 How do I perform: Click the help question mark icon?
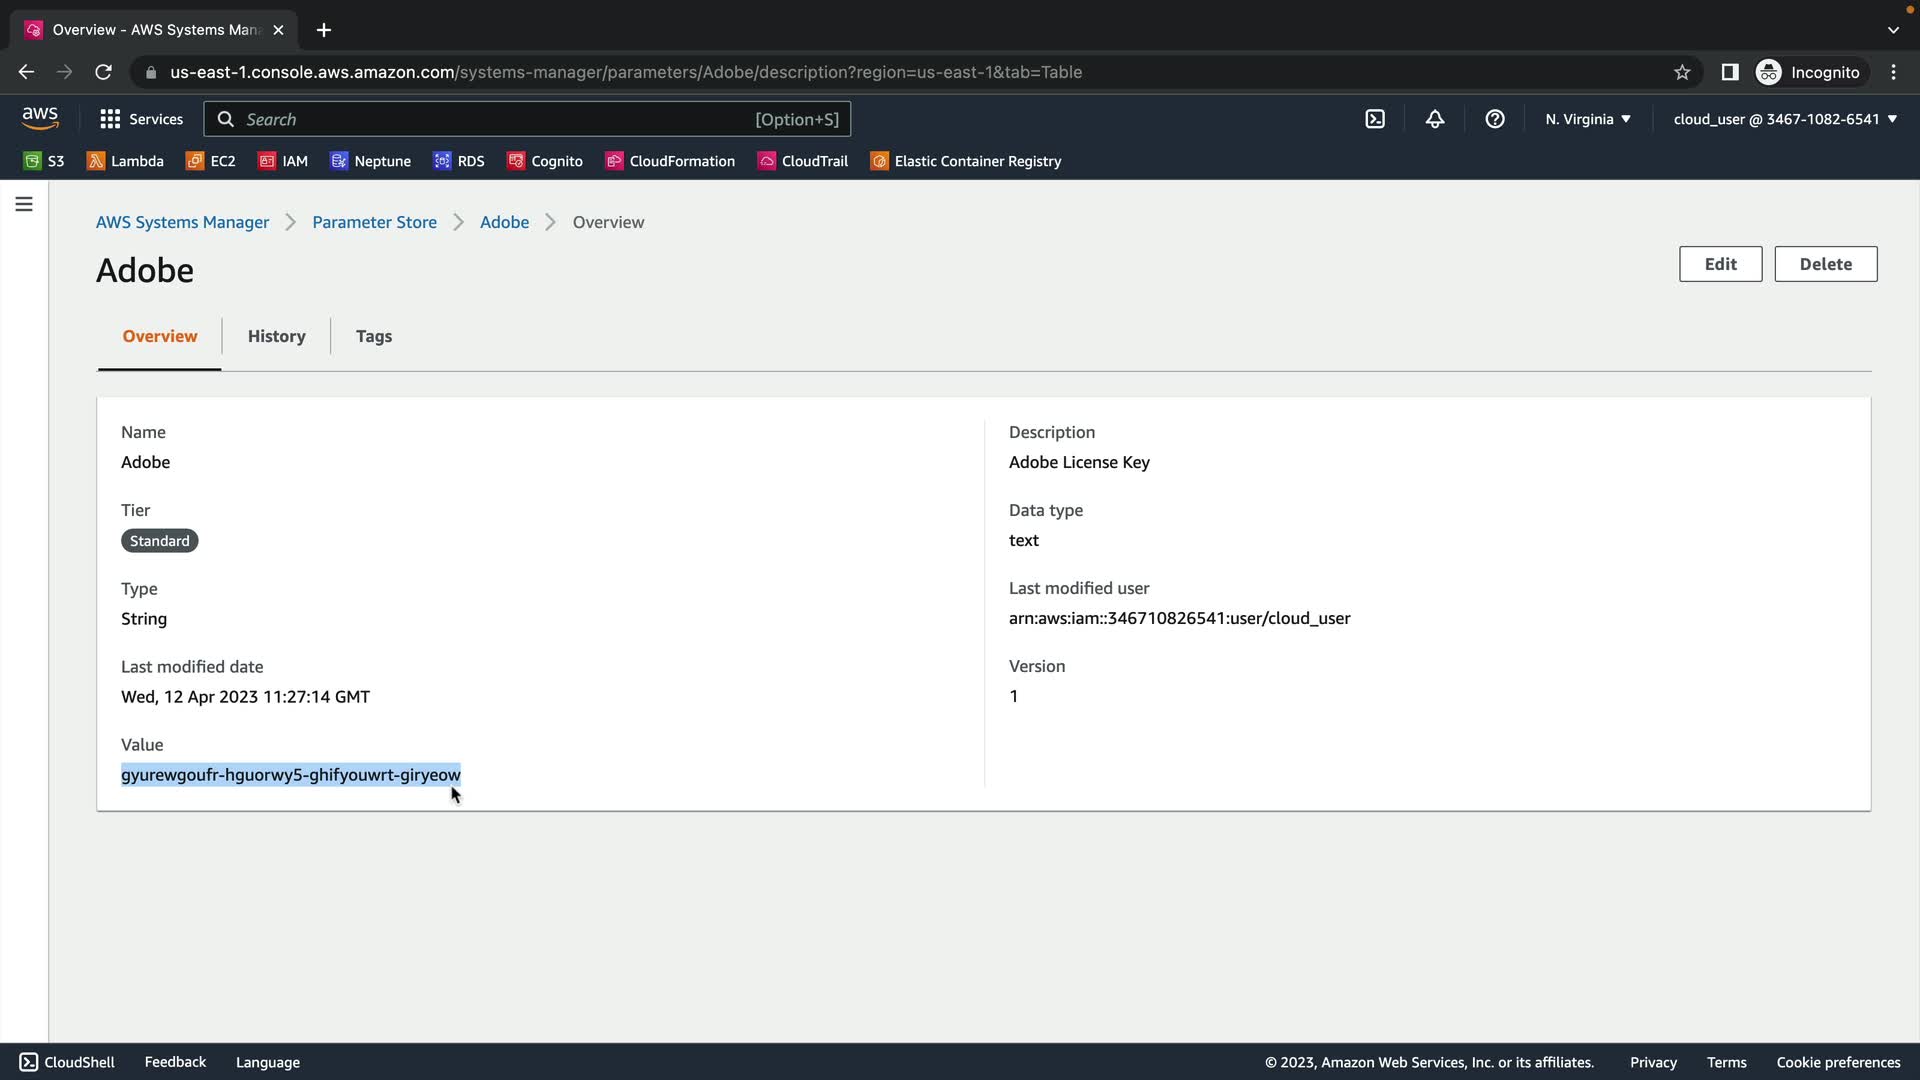(x=1495, y=119)
